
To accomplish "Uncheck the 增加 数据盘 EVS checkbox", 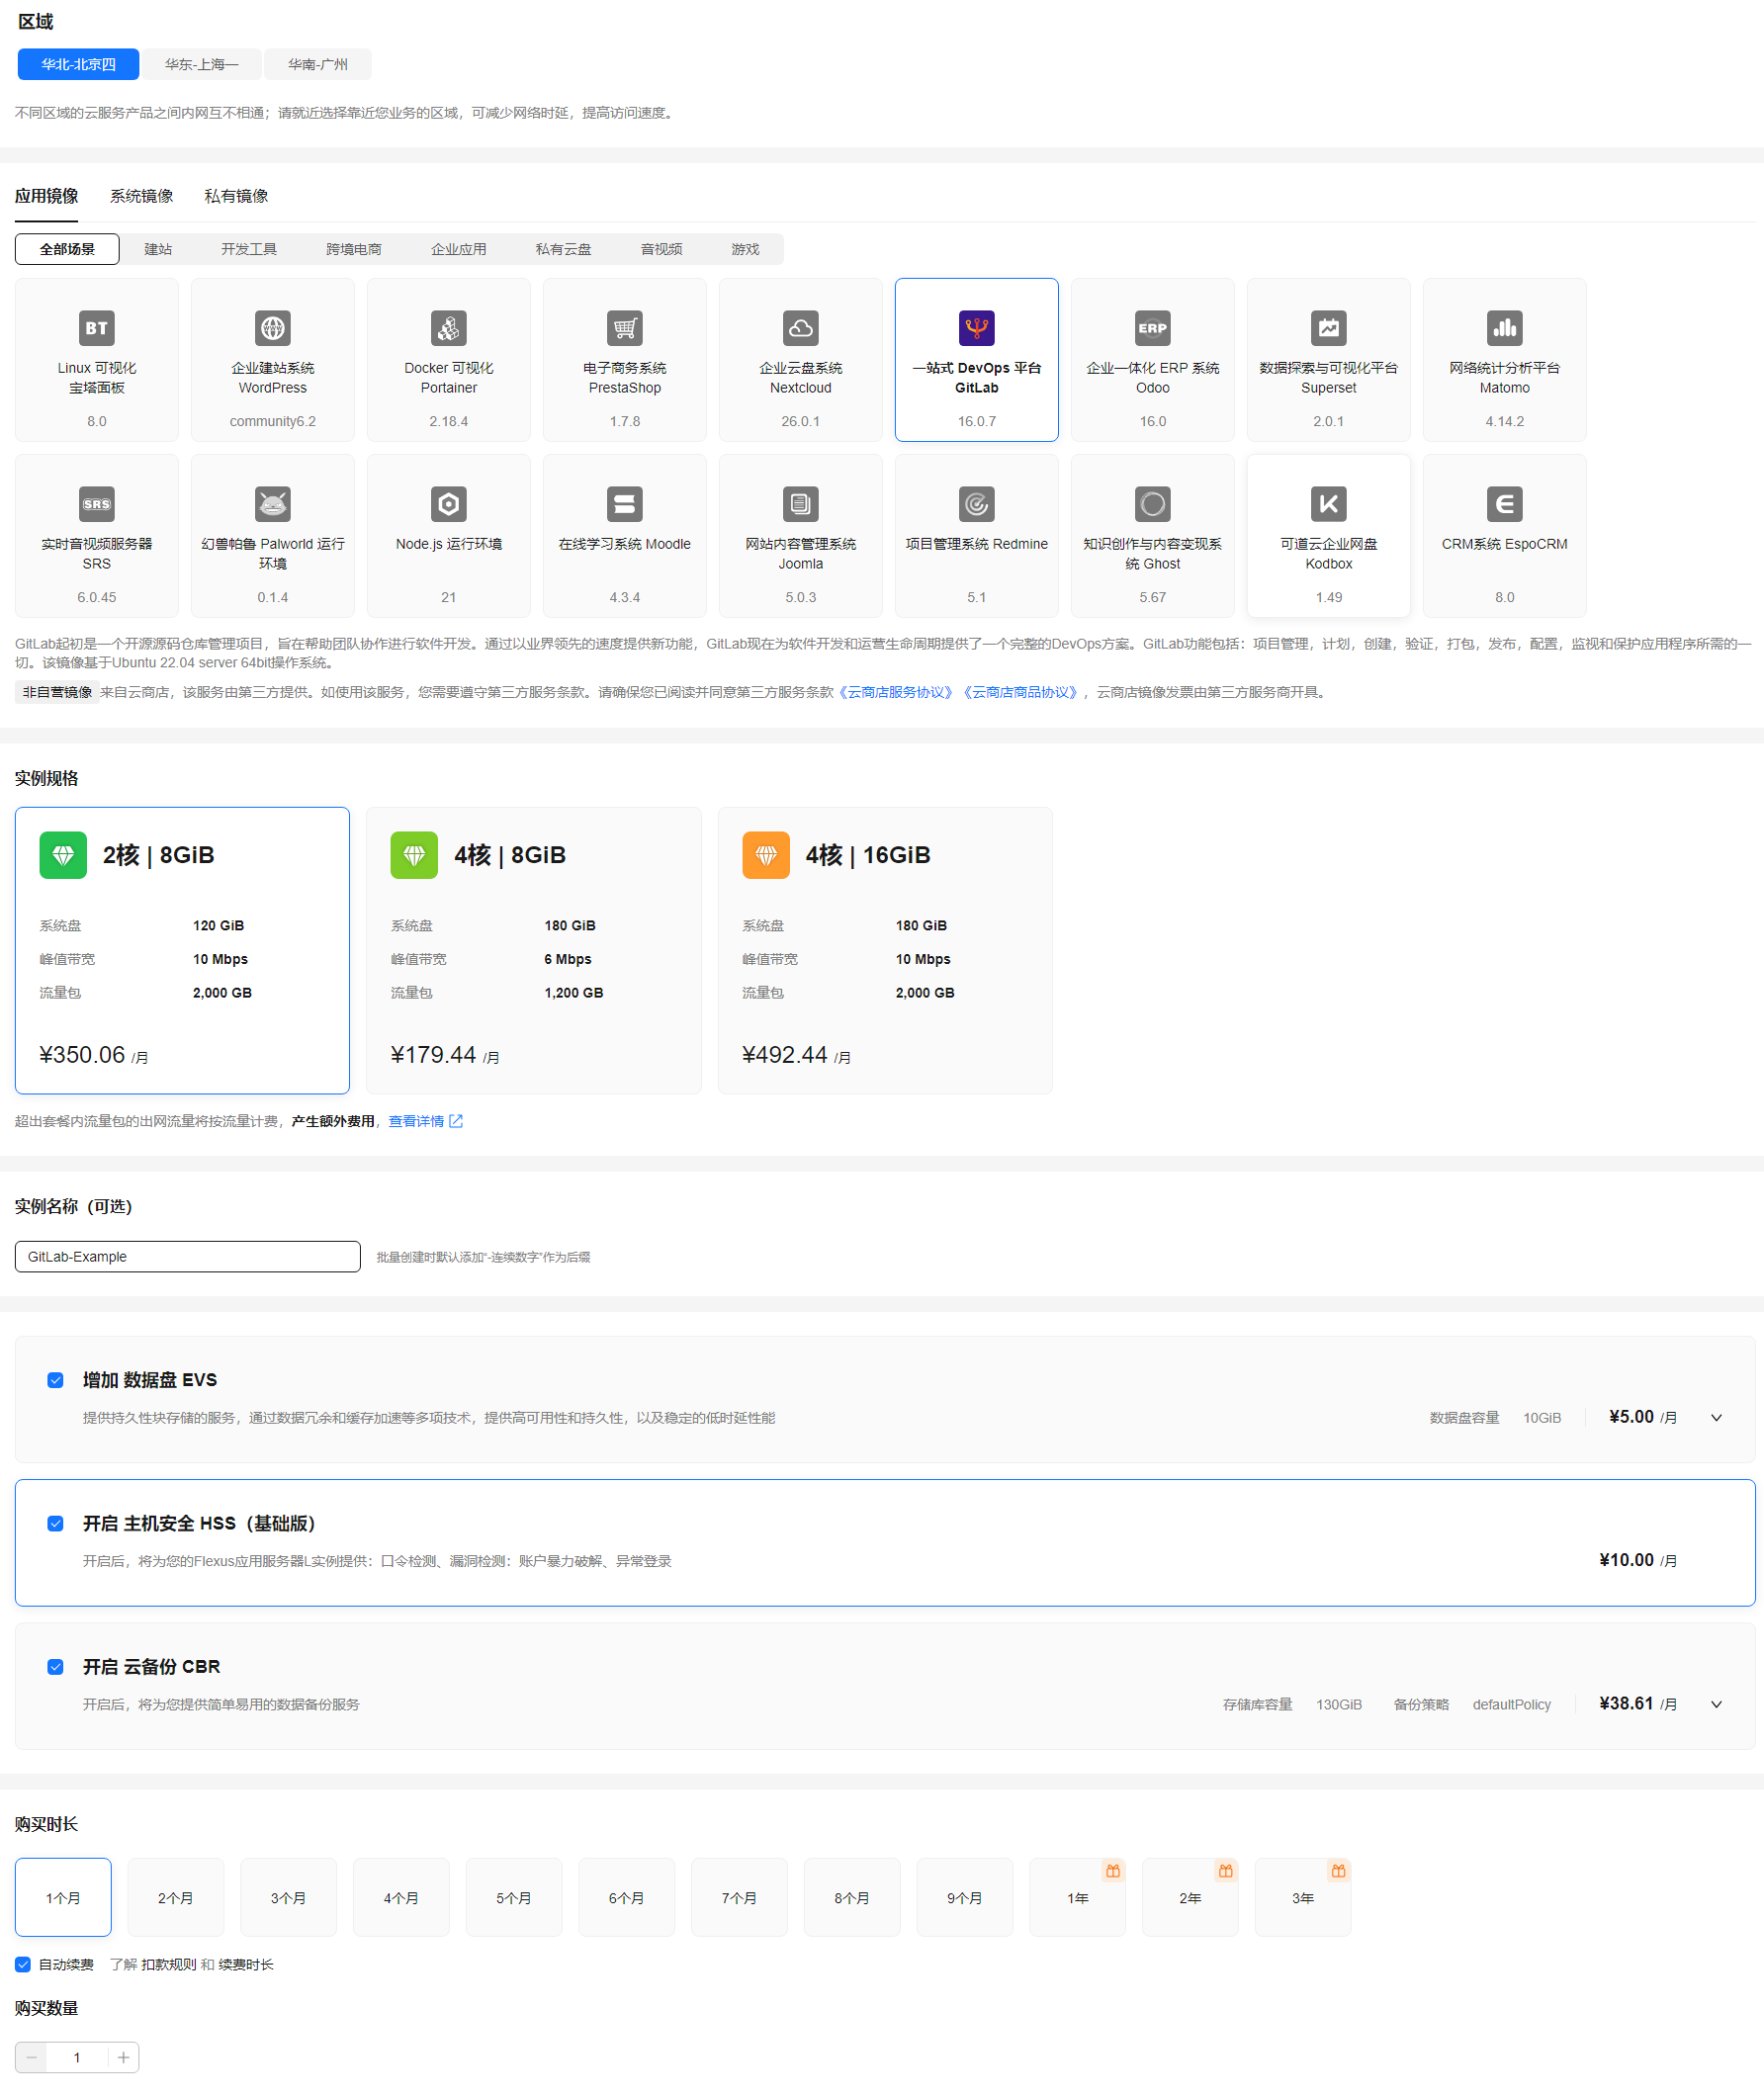I will (x=56, y=1380).
